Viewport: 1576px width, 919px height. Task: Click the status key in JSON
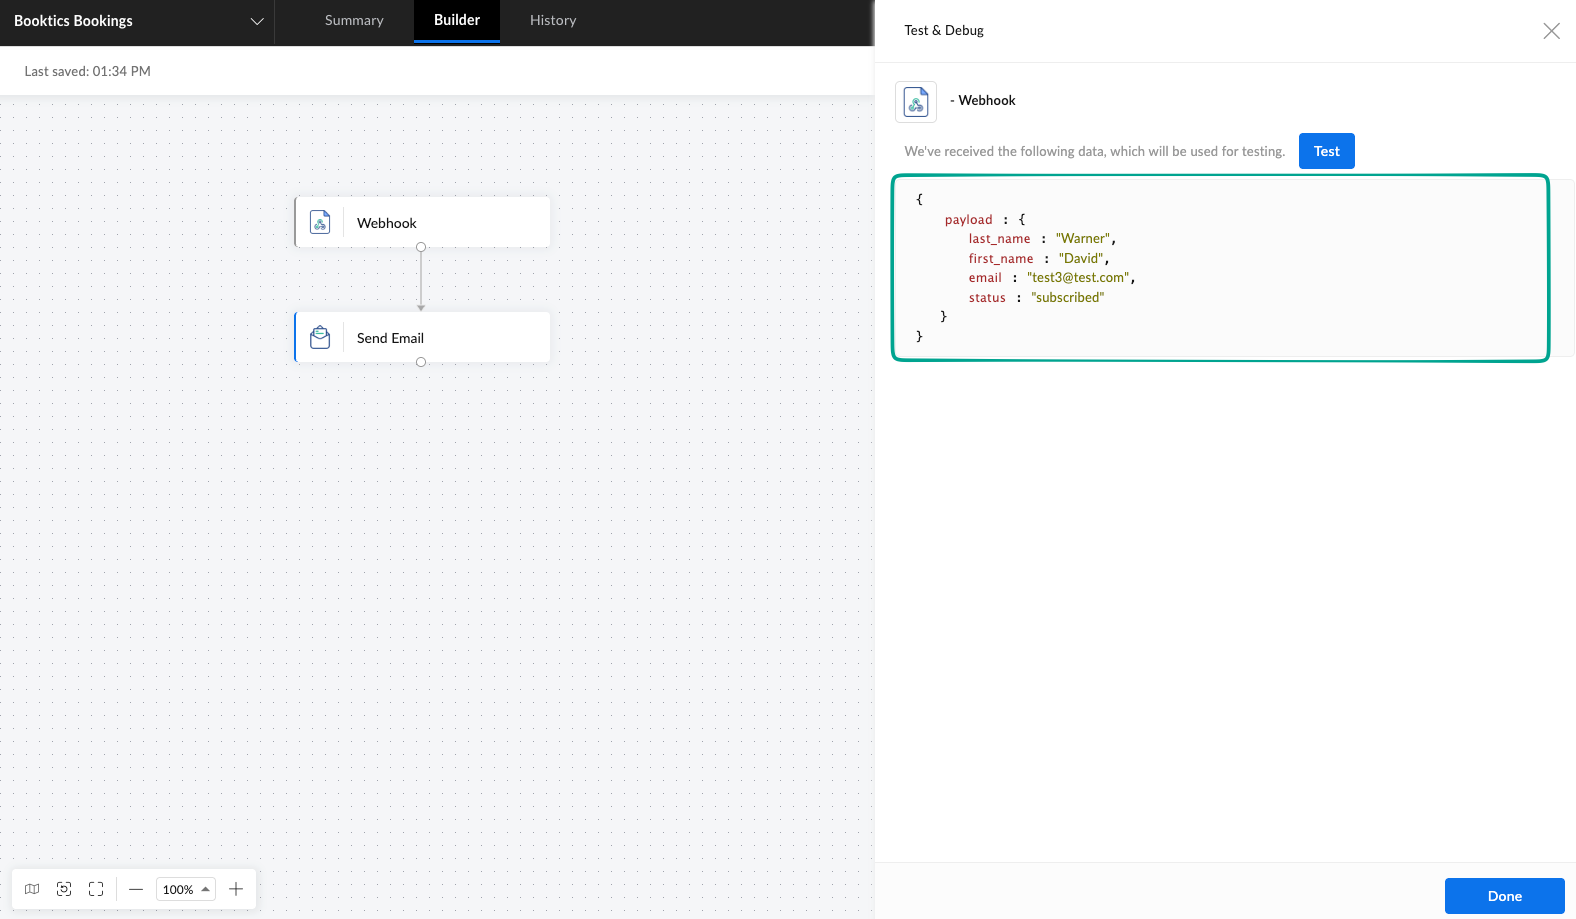click(x=987, y=298)
